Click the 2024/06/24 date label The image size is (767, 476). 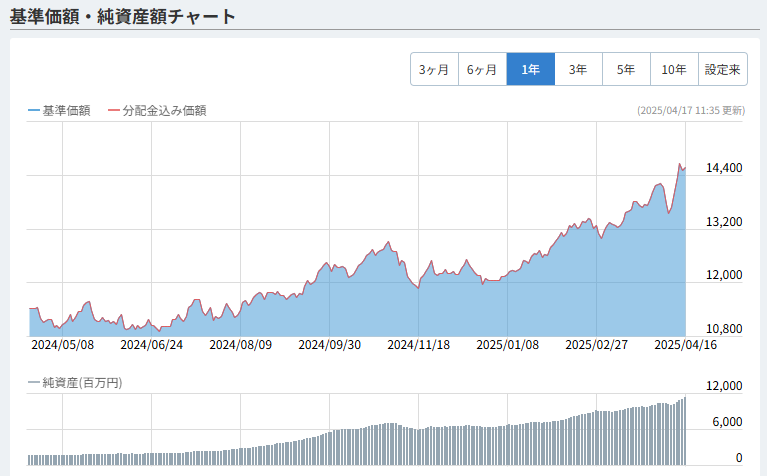[x=152, y=345]
